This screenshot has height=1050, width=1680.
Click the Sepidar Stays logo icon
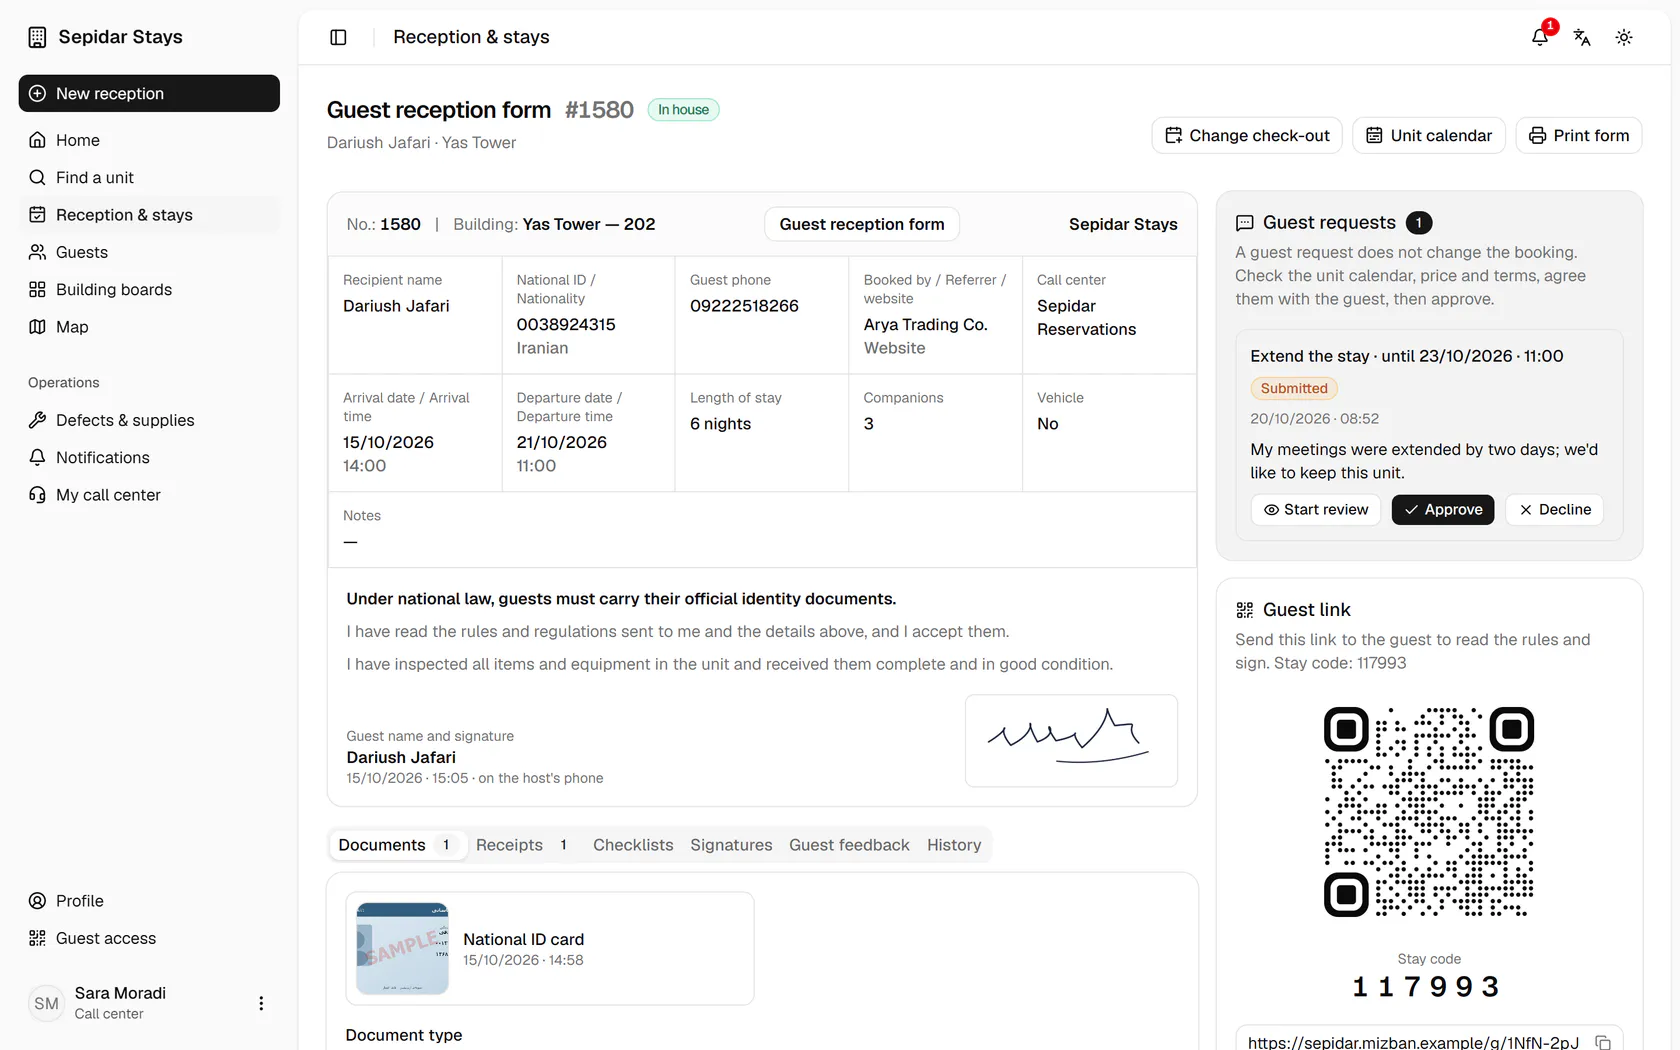(x=37, y=37)
